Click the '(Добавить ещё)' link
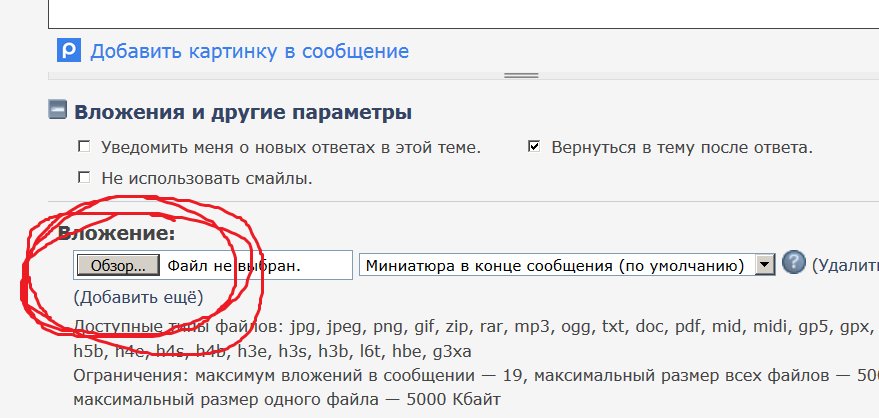Screen dimensions: 879x418 pyautogui.click(x=138, y=297)
